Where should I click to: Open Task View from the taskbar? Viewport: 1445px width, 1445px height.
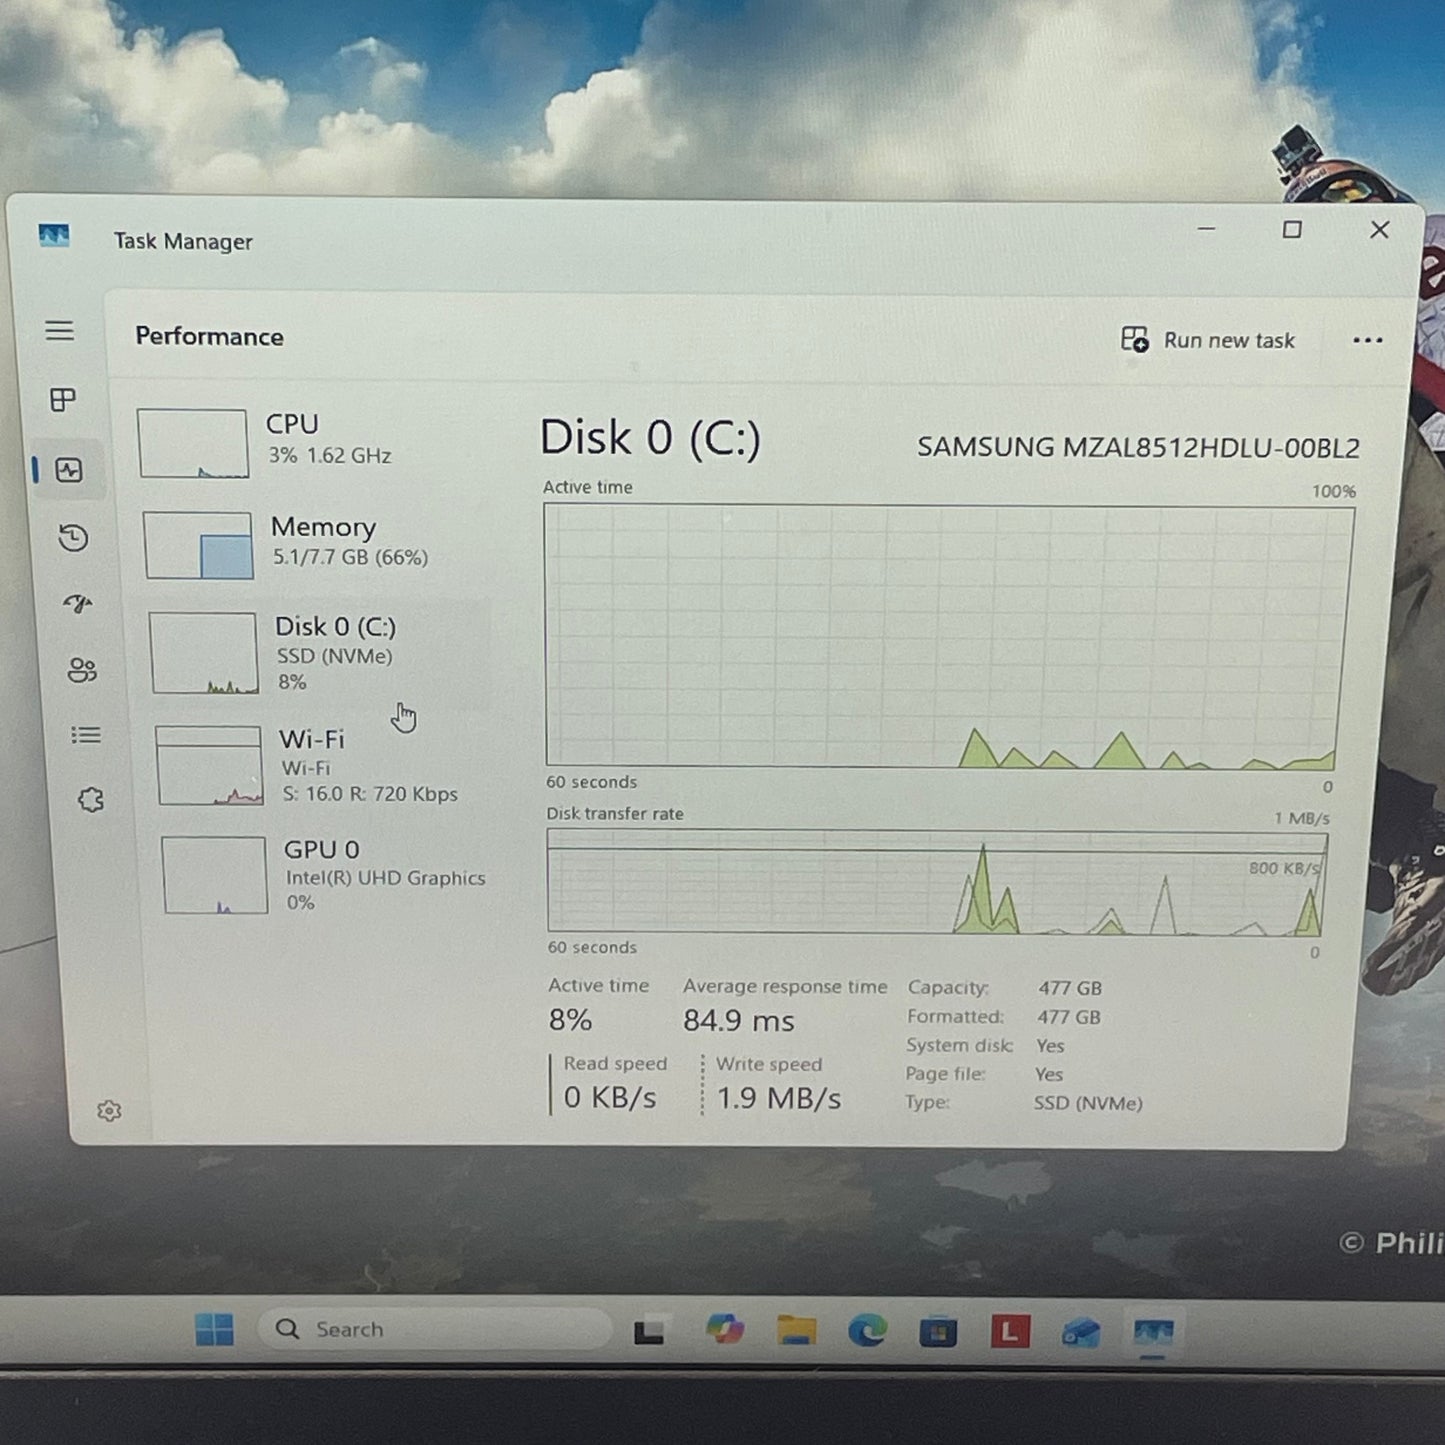pos(649,1332)
